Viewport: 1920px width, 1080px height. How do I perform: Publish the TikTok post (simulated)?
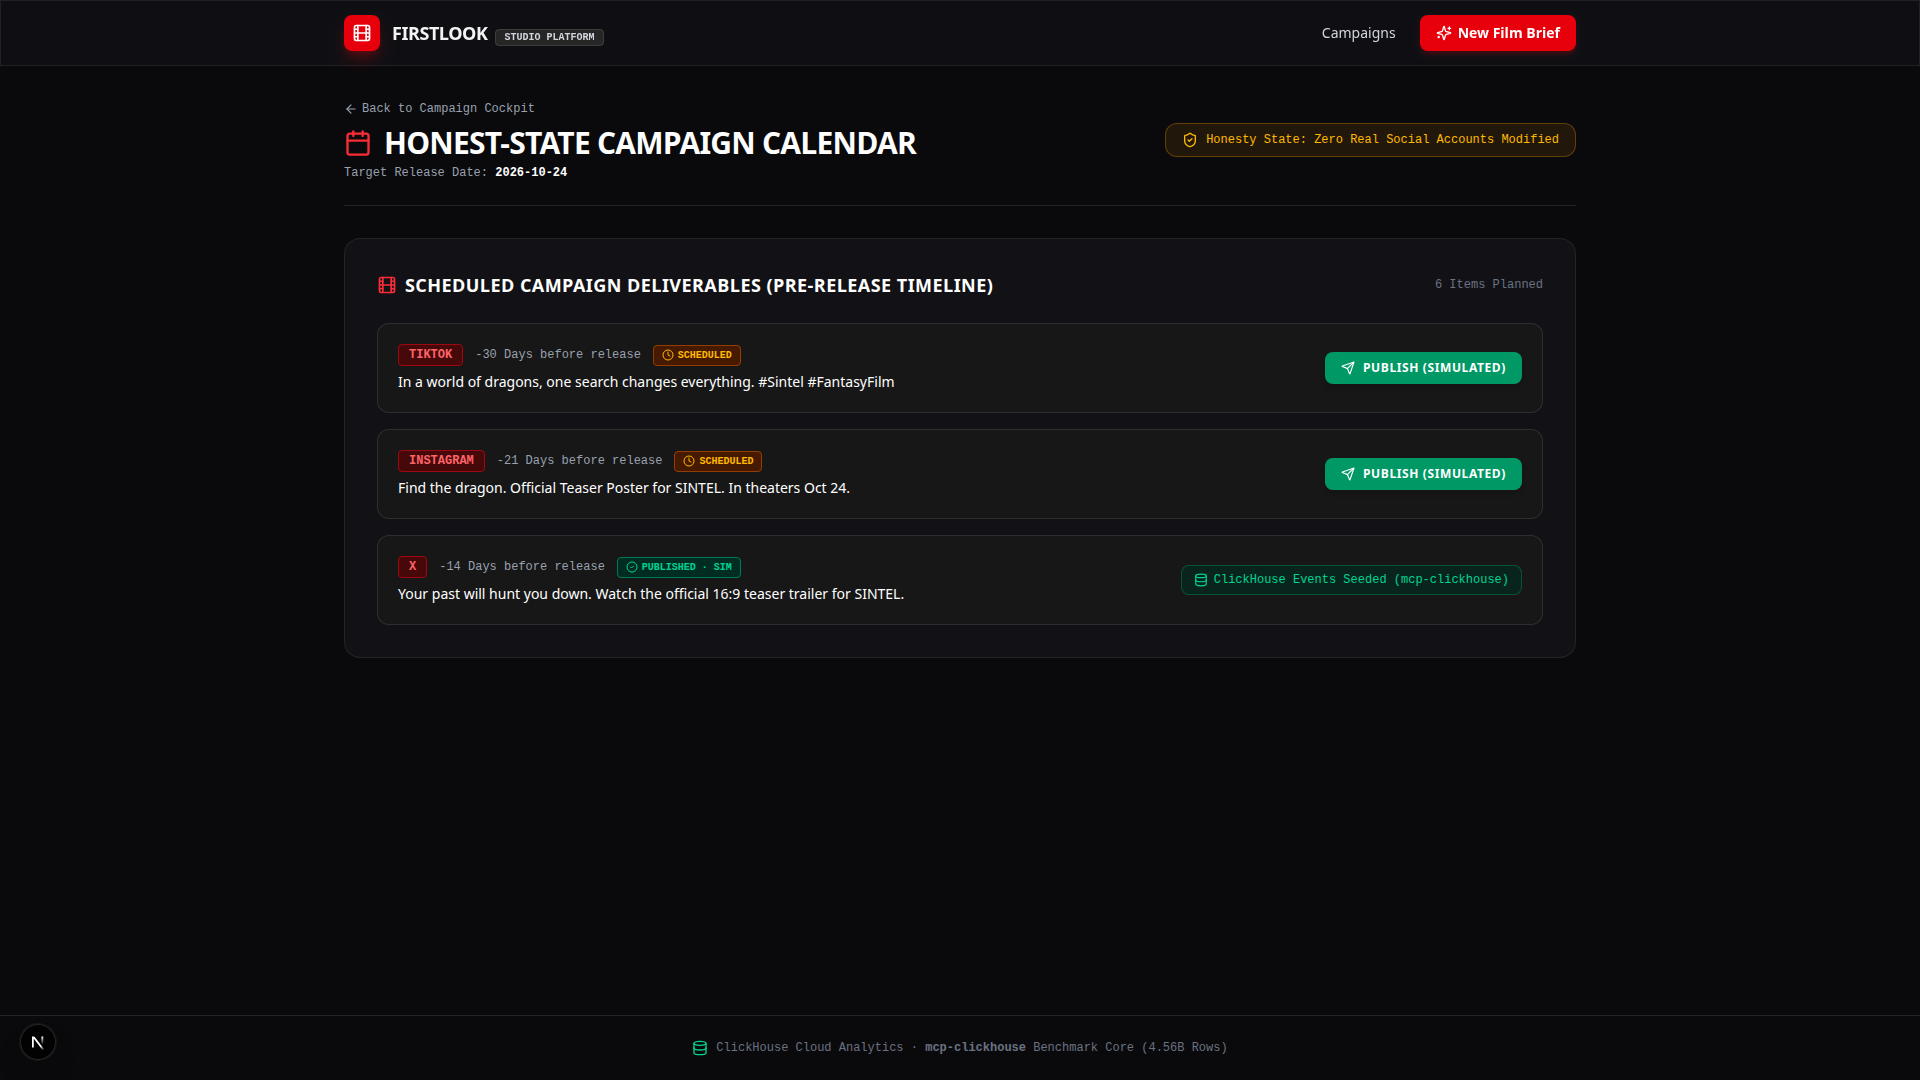click(x=1423, y=368)
